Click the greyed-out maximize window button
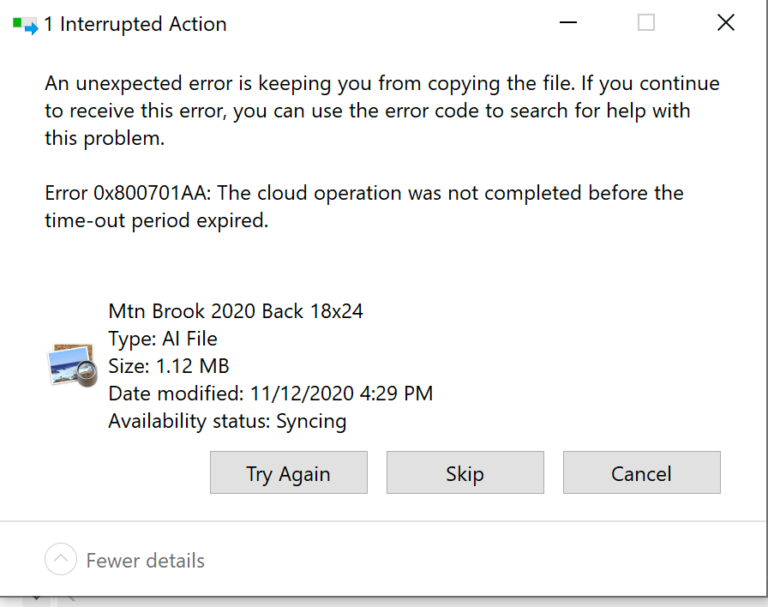Screen dimensions: 768x607 (646, 23)
